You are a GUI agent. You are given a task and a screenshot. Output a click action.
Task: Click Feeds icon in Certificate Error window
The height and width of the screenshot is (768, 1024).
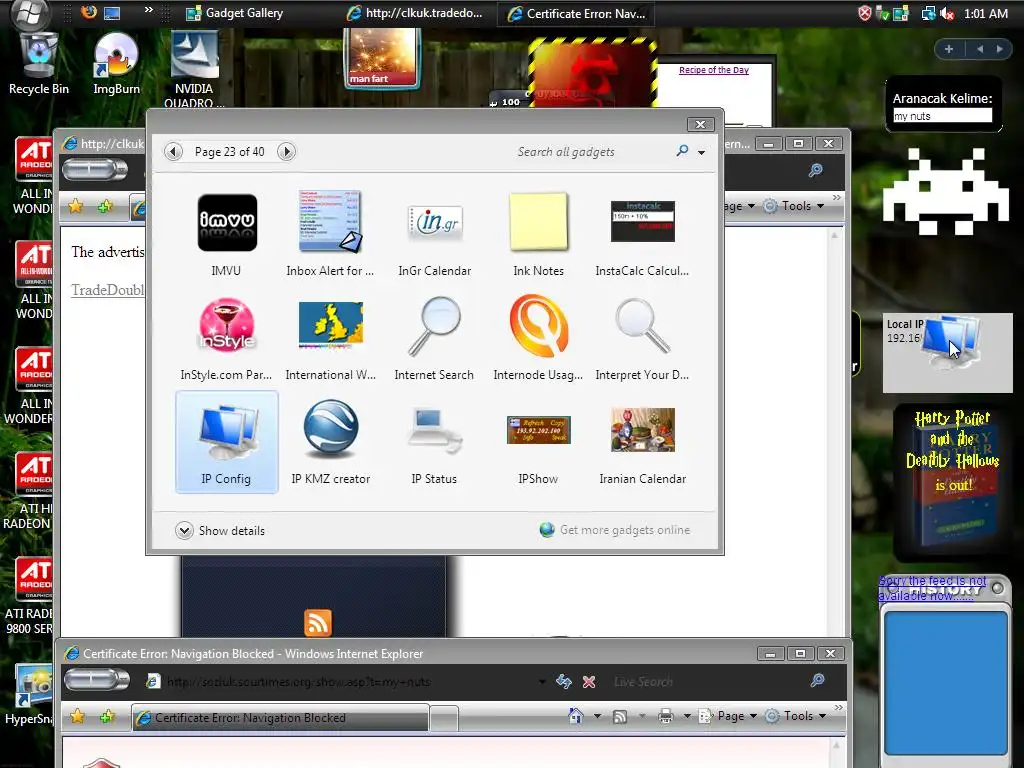click(620, 716)
